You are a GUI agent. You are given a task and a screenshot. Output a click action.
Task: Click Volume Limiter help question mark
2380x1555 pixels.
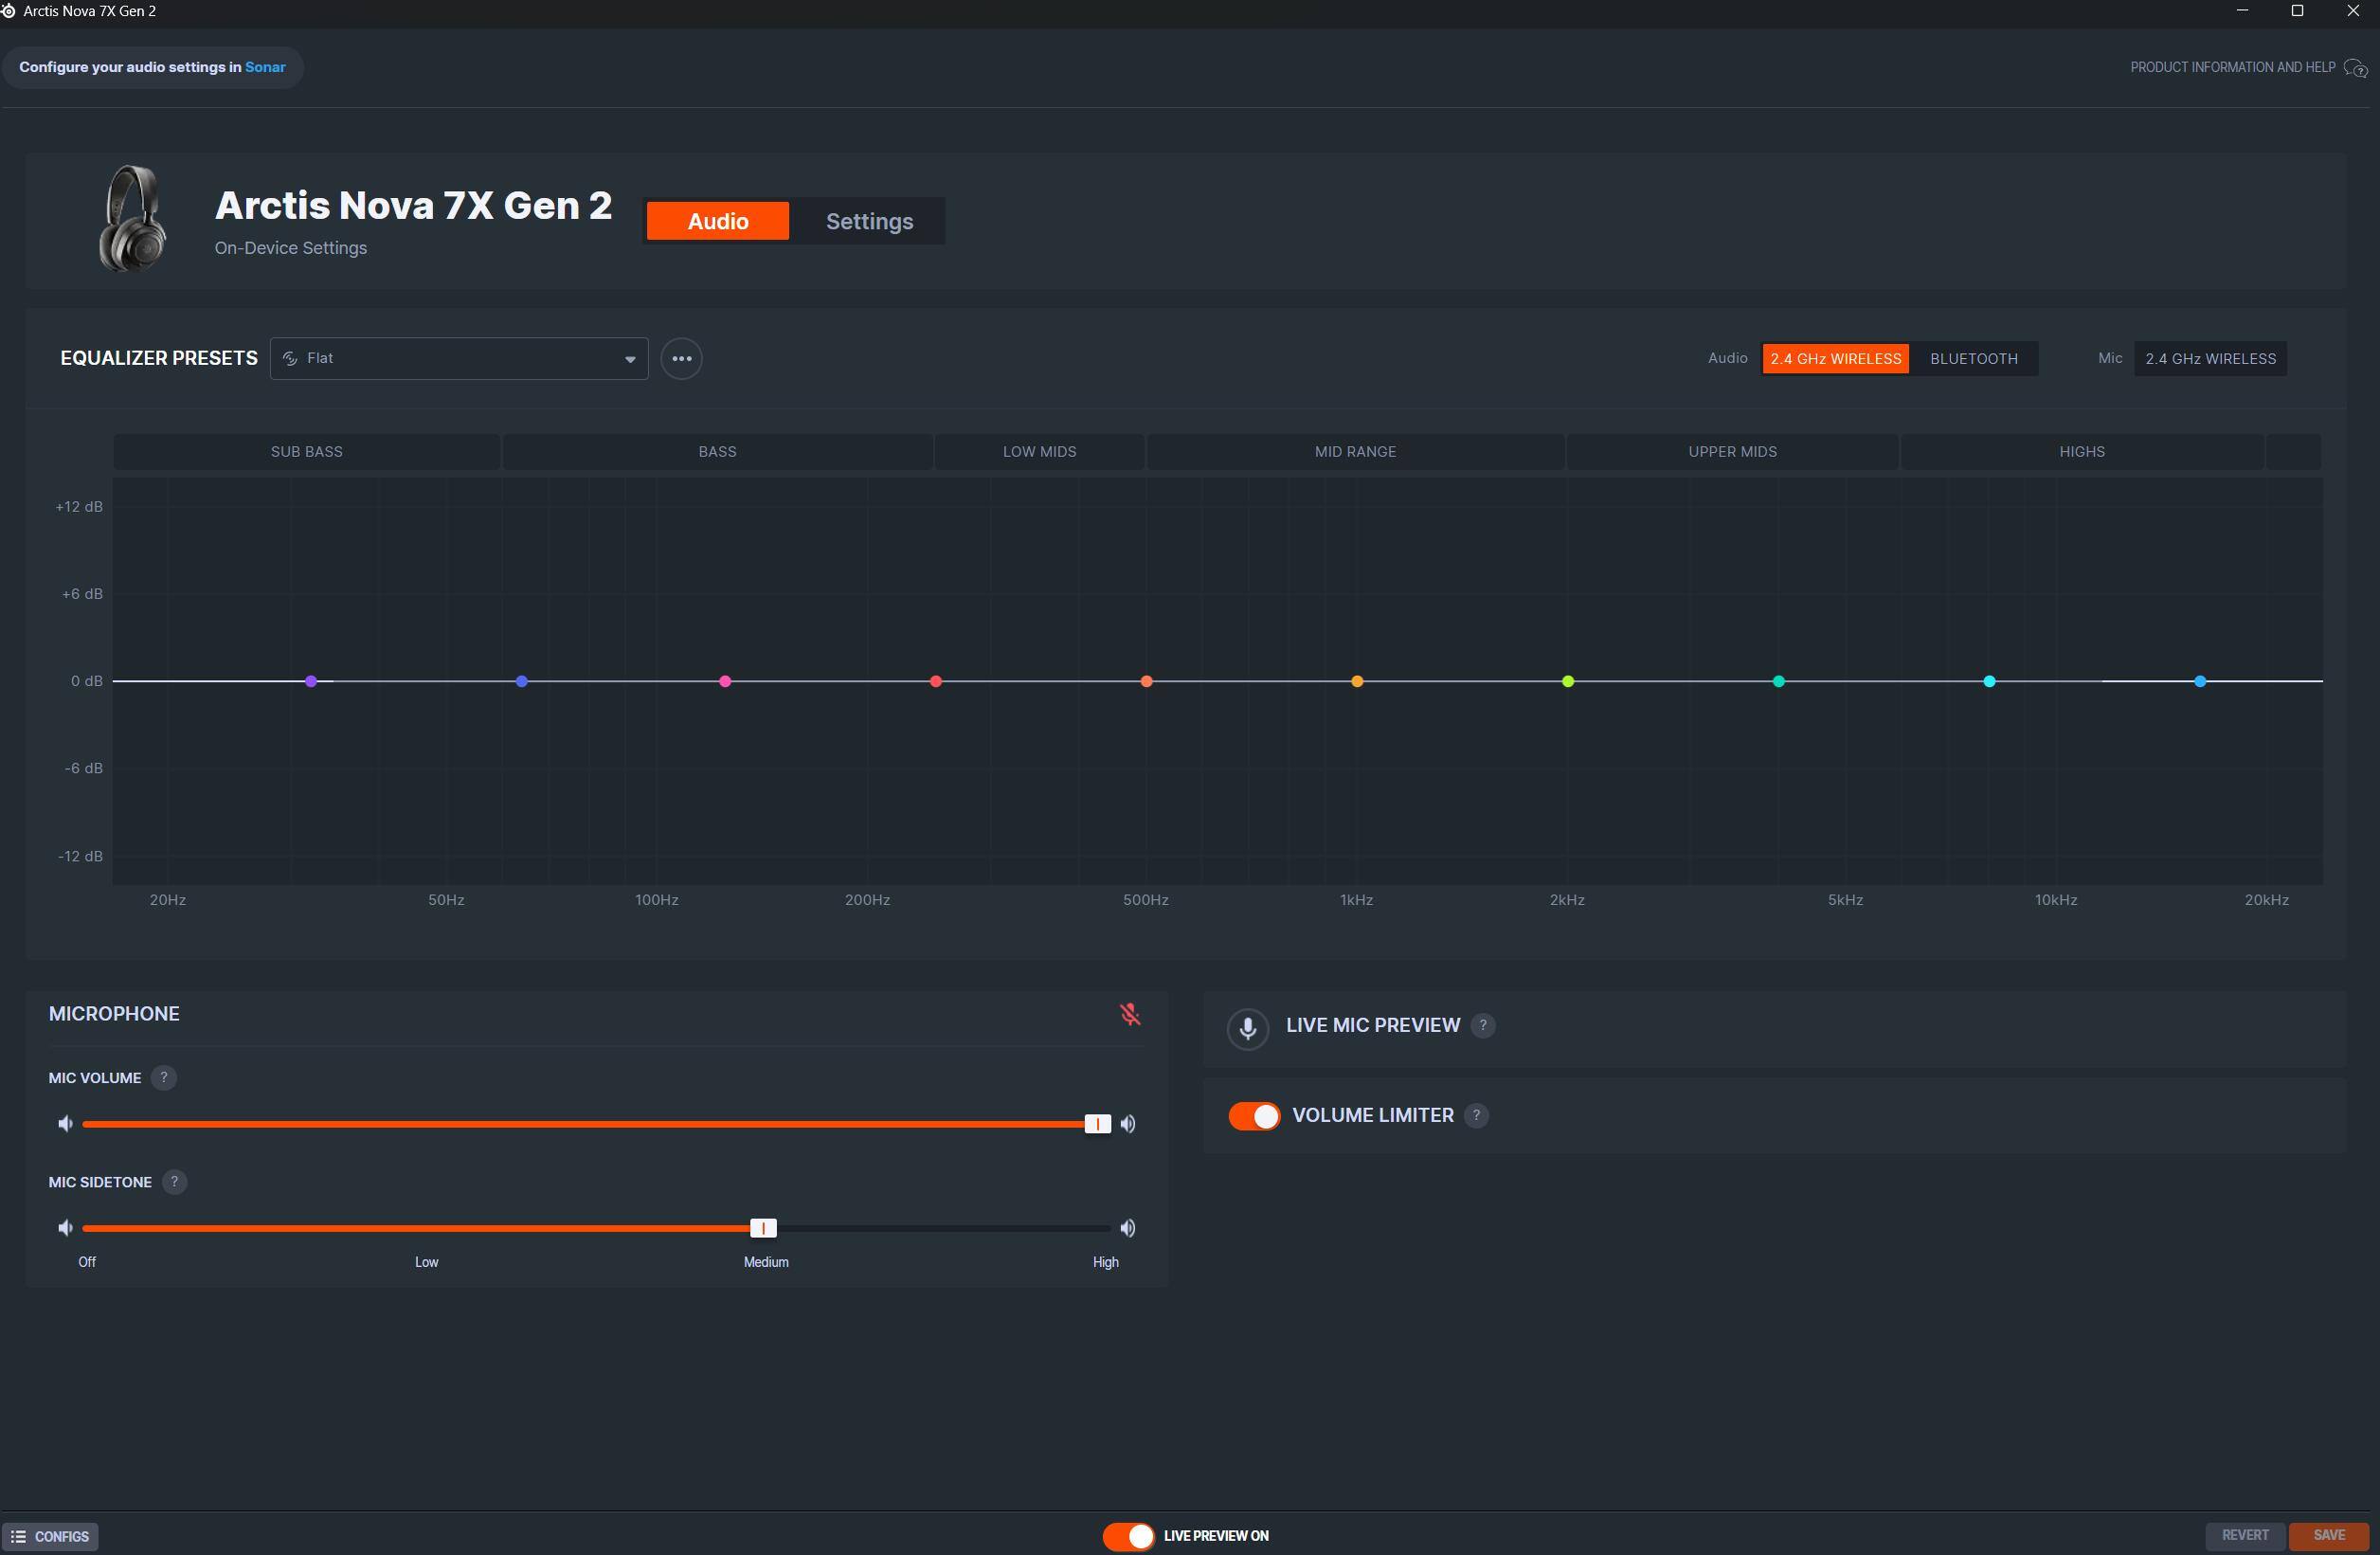point(1476,1115)
